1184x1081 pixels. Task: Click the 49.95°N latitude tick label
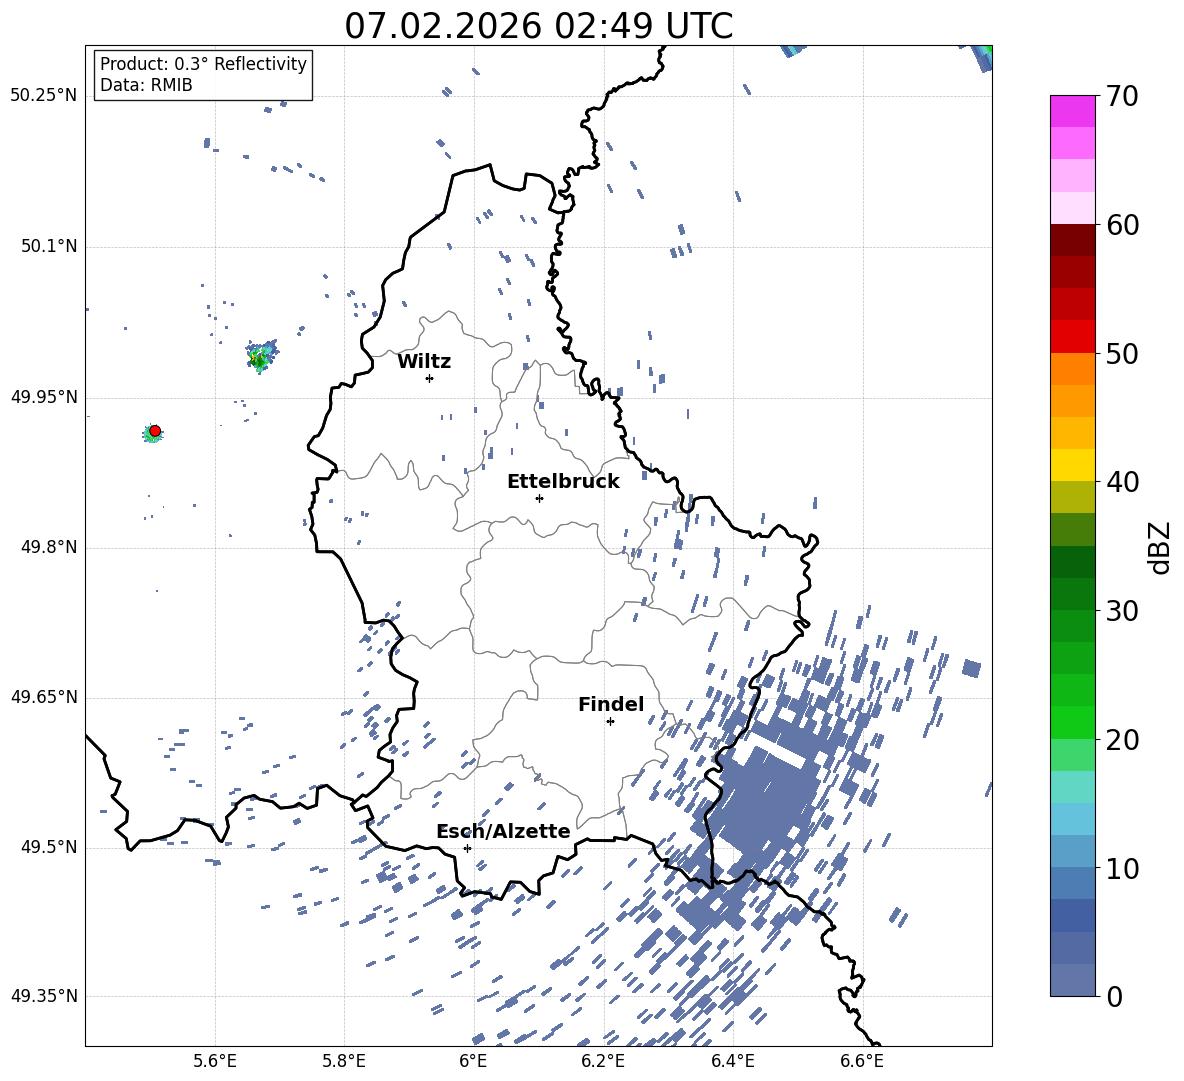43,397
